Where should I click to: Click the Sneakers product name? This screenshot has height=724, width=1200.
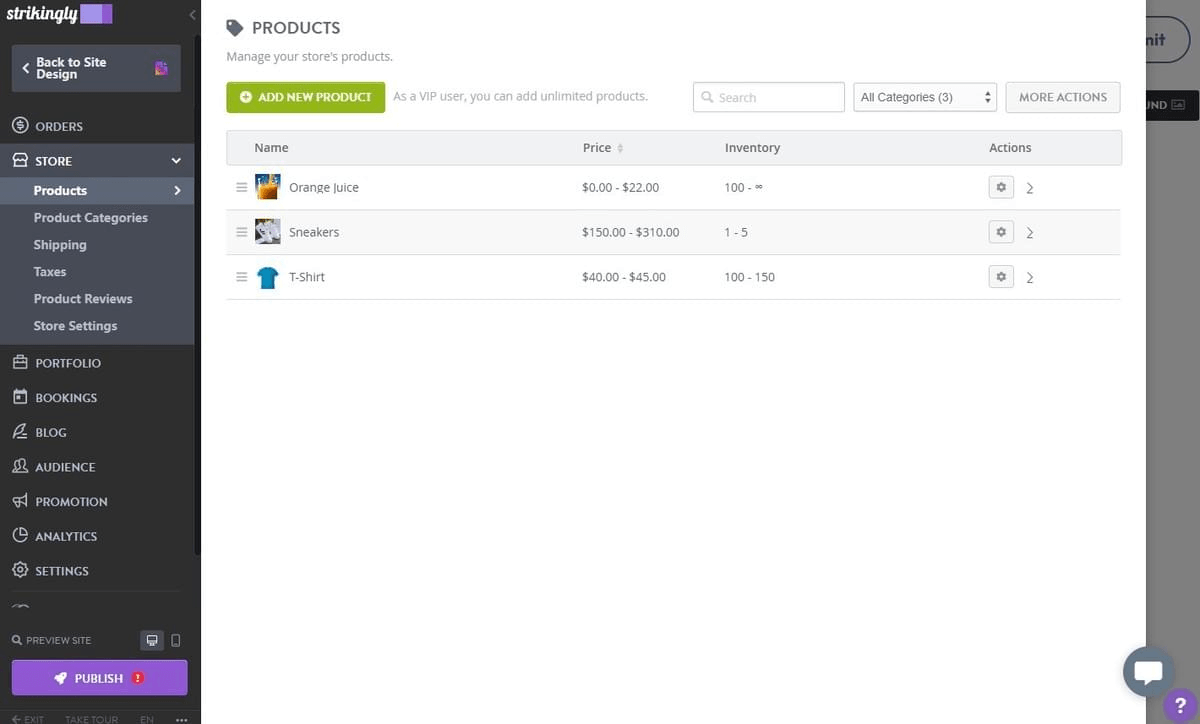314,232
